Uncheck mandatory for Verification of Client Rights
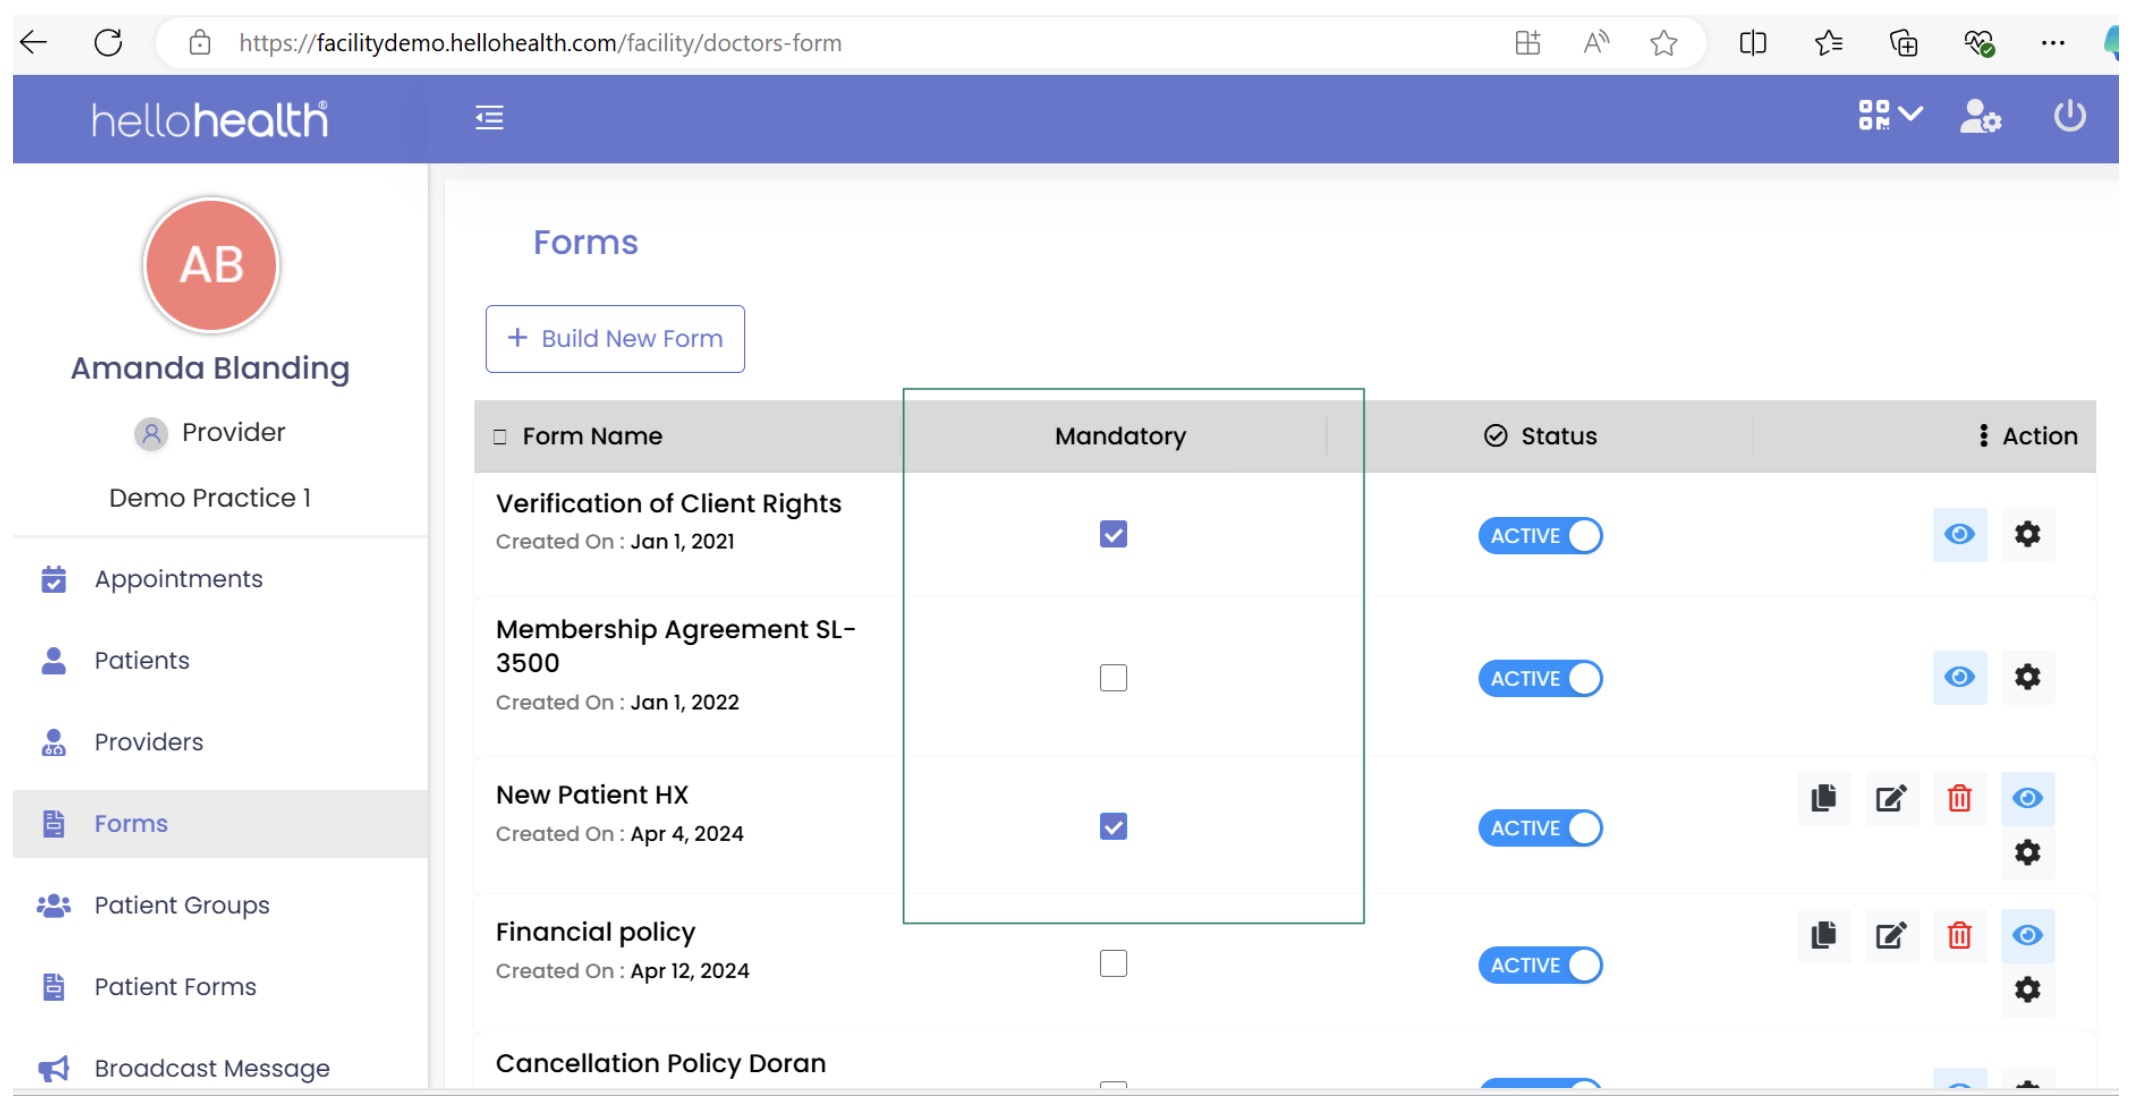2134x1110 pixels. tap(1113, 534)
